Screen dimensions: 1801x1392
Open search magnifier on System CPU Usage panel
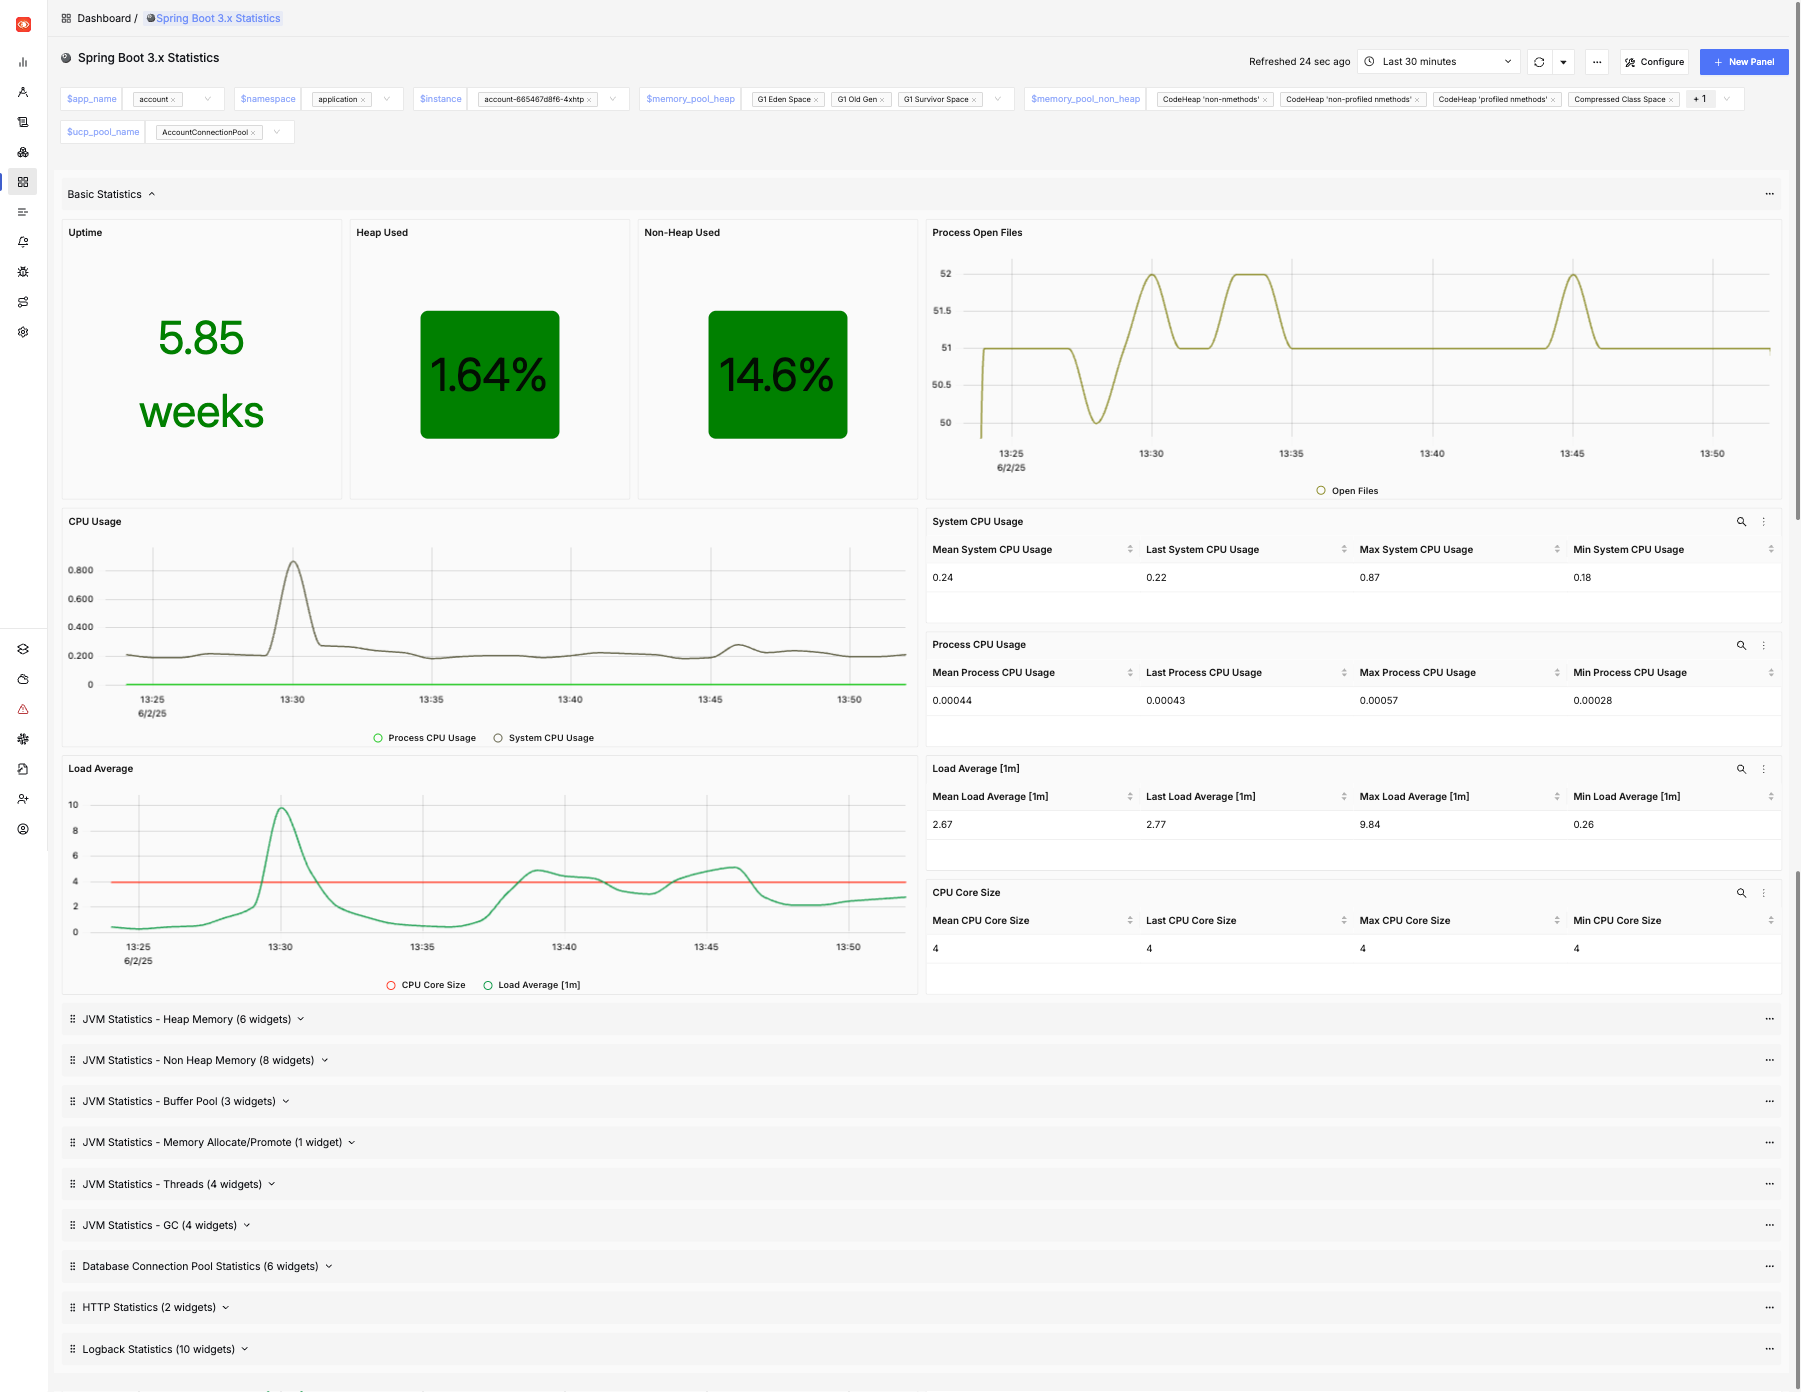pyautogui.click(x=1741, y=521)
